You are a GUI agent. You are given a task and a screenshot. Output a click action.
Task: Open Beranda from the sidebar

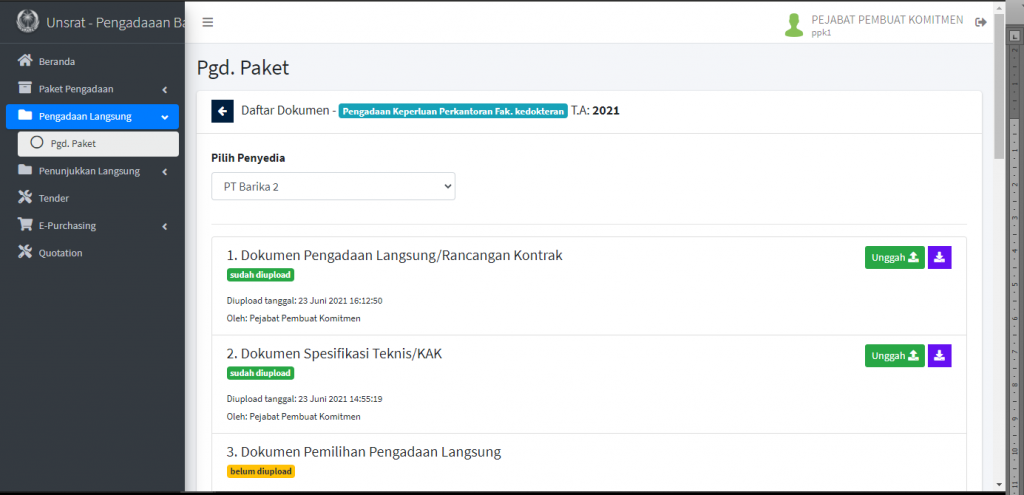point(57,61)
